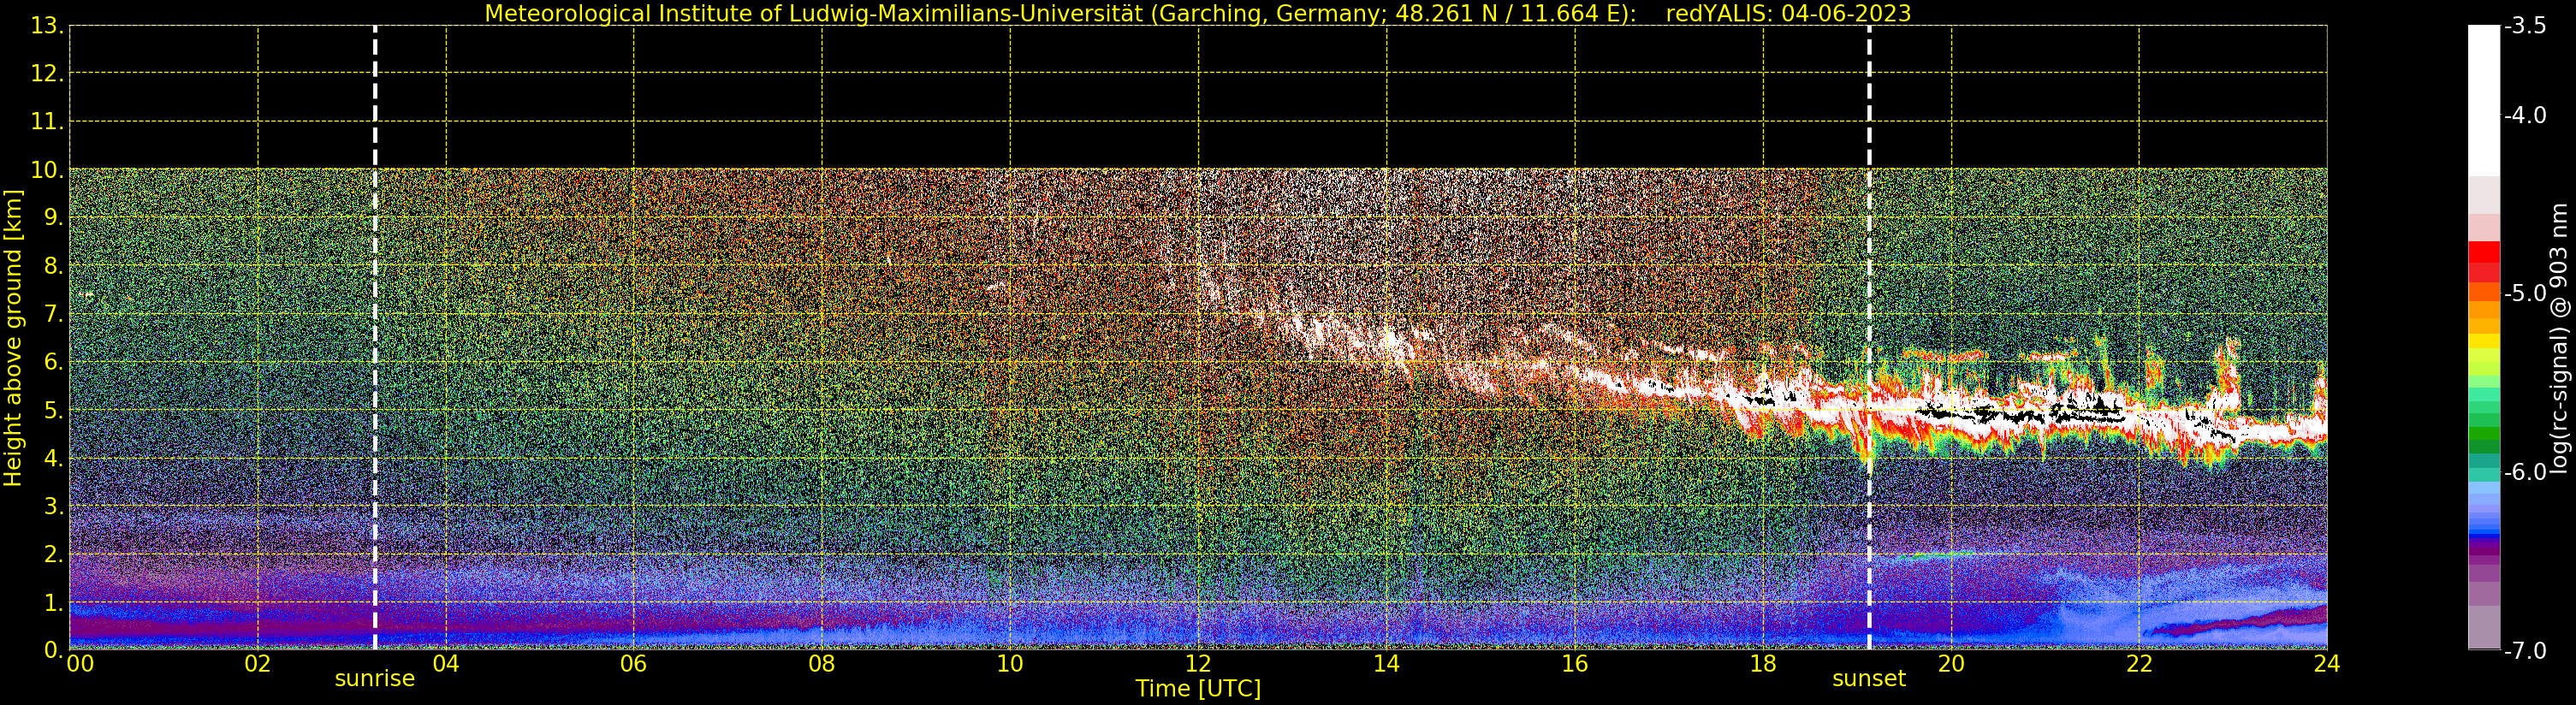Click the white top section of the colorbar
2576x705 pixels.
pos(2484,100)
